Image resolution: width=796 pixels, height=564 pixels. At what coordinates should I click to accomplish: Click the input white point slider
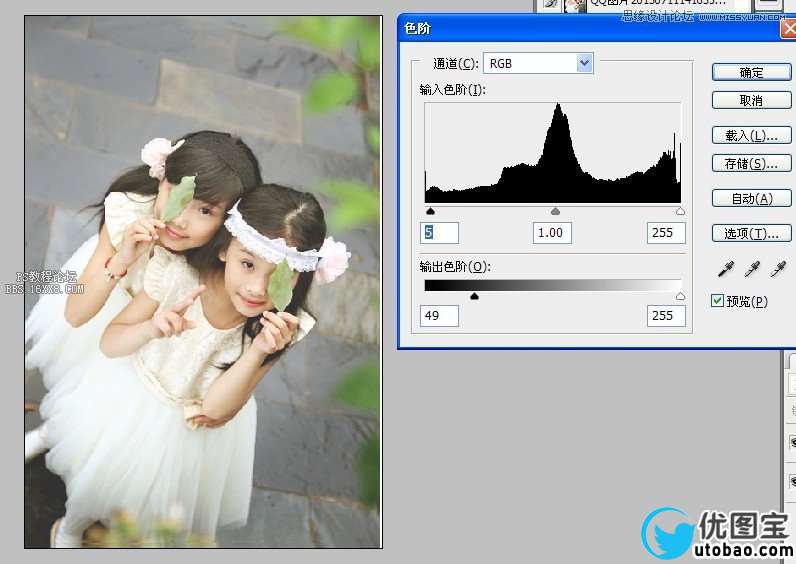(x=680, y=211)
